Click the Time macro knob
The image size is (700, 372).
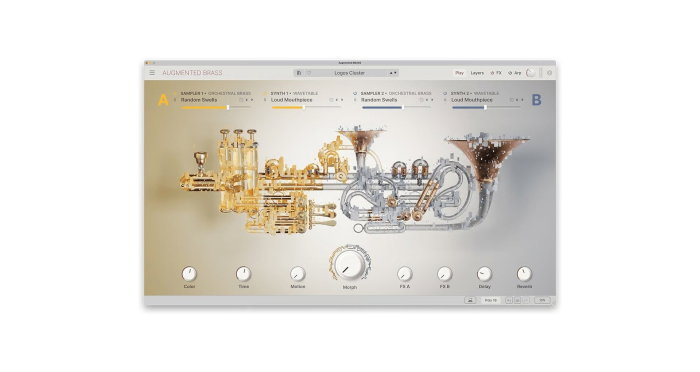click(x=243, y=273)
